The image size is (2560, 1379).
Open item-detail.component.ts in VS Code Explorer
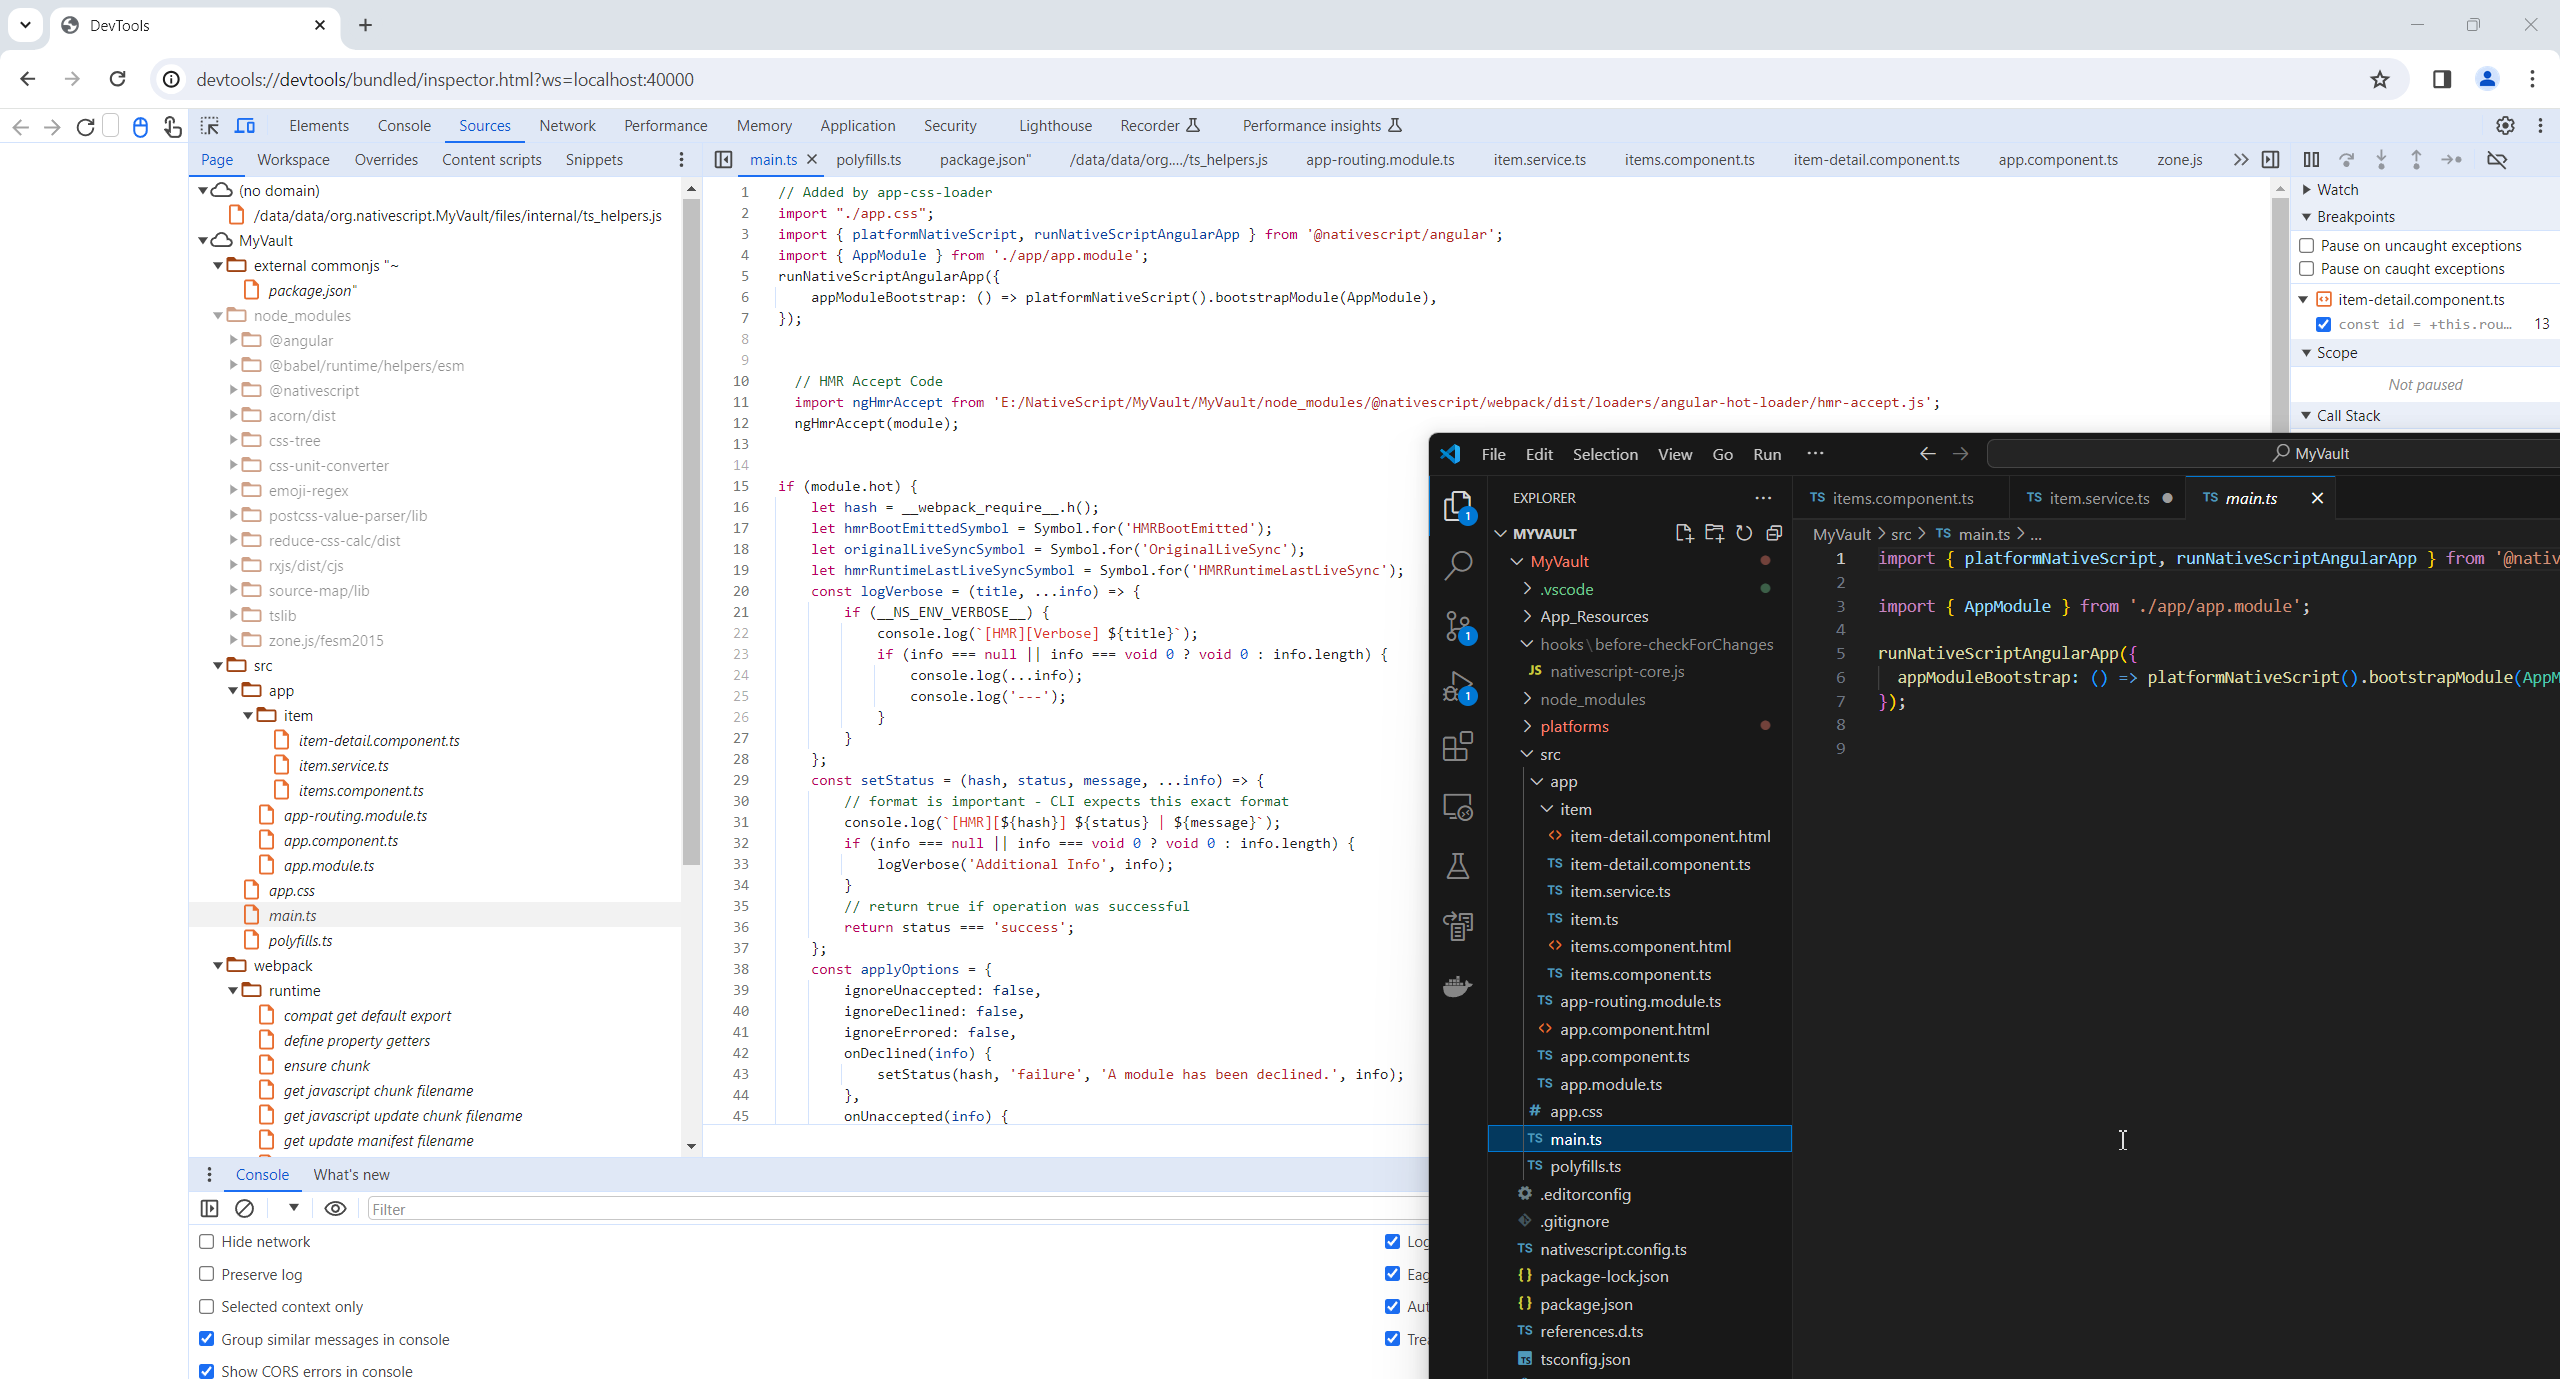1660,864
